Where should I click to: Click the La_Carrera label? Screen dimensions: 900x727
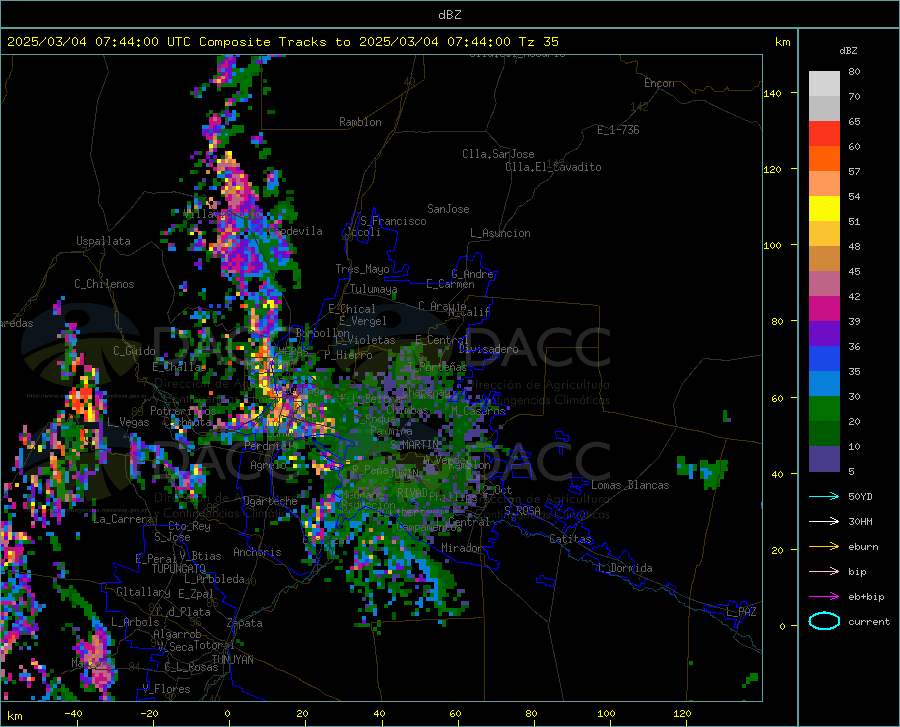tap(123, 519)
